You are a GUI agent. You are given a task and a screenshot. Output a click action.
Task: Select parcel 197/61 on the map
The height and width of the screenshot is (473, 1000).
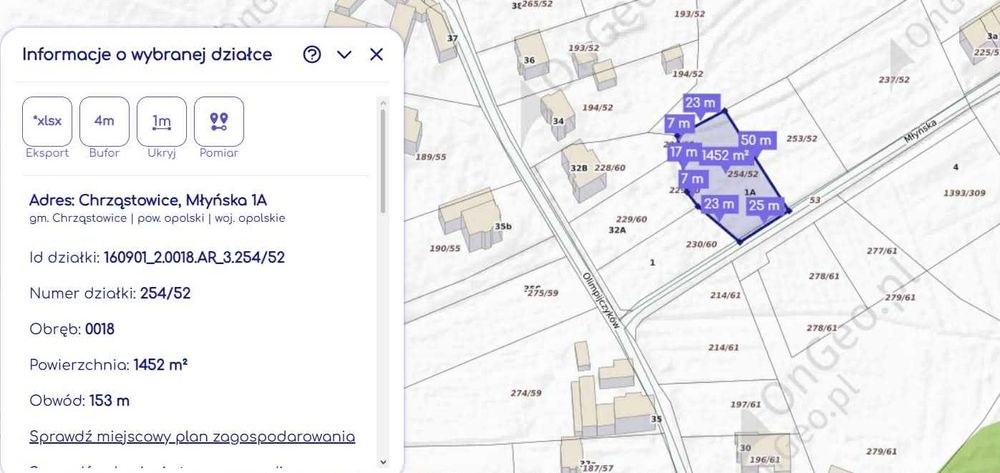click(746, 404)
